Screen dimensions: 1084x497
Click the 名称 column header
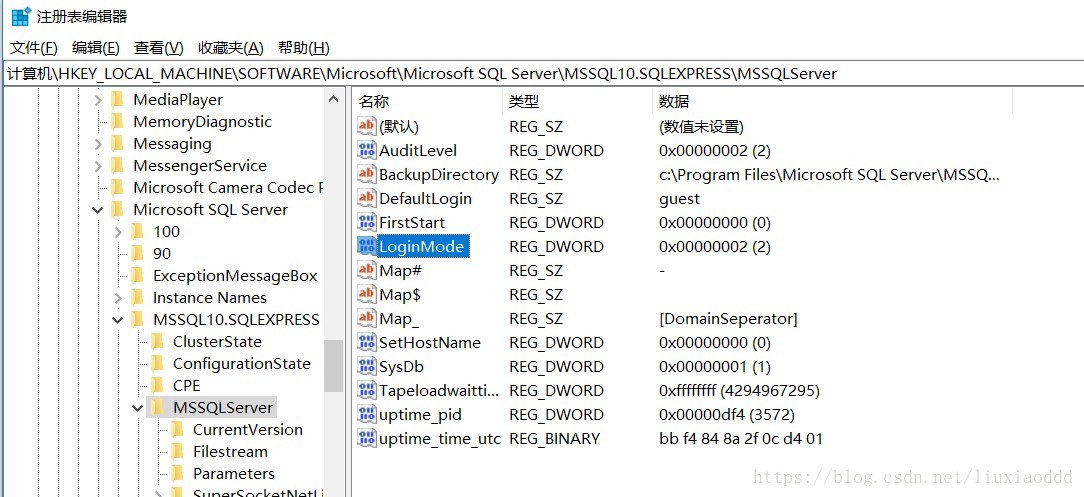[x=428, y=102]
